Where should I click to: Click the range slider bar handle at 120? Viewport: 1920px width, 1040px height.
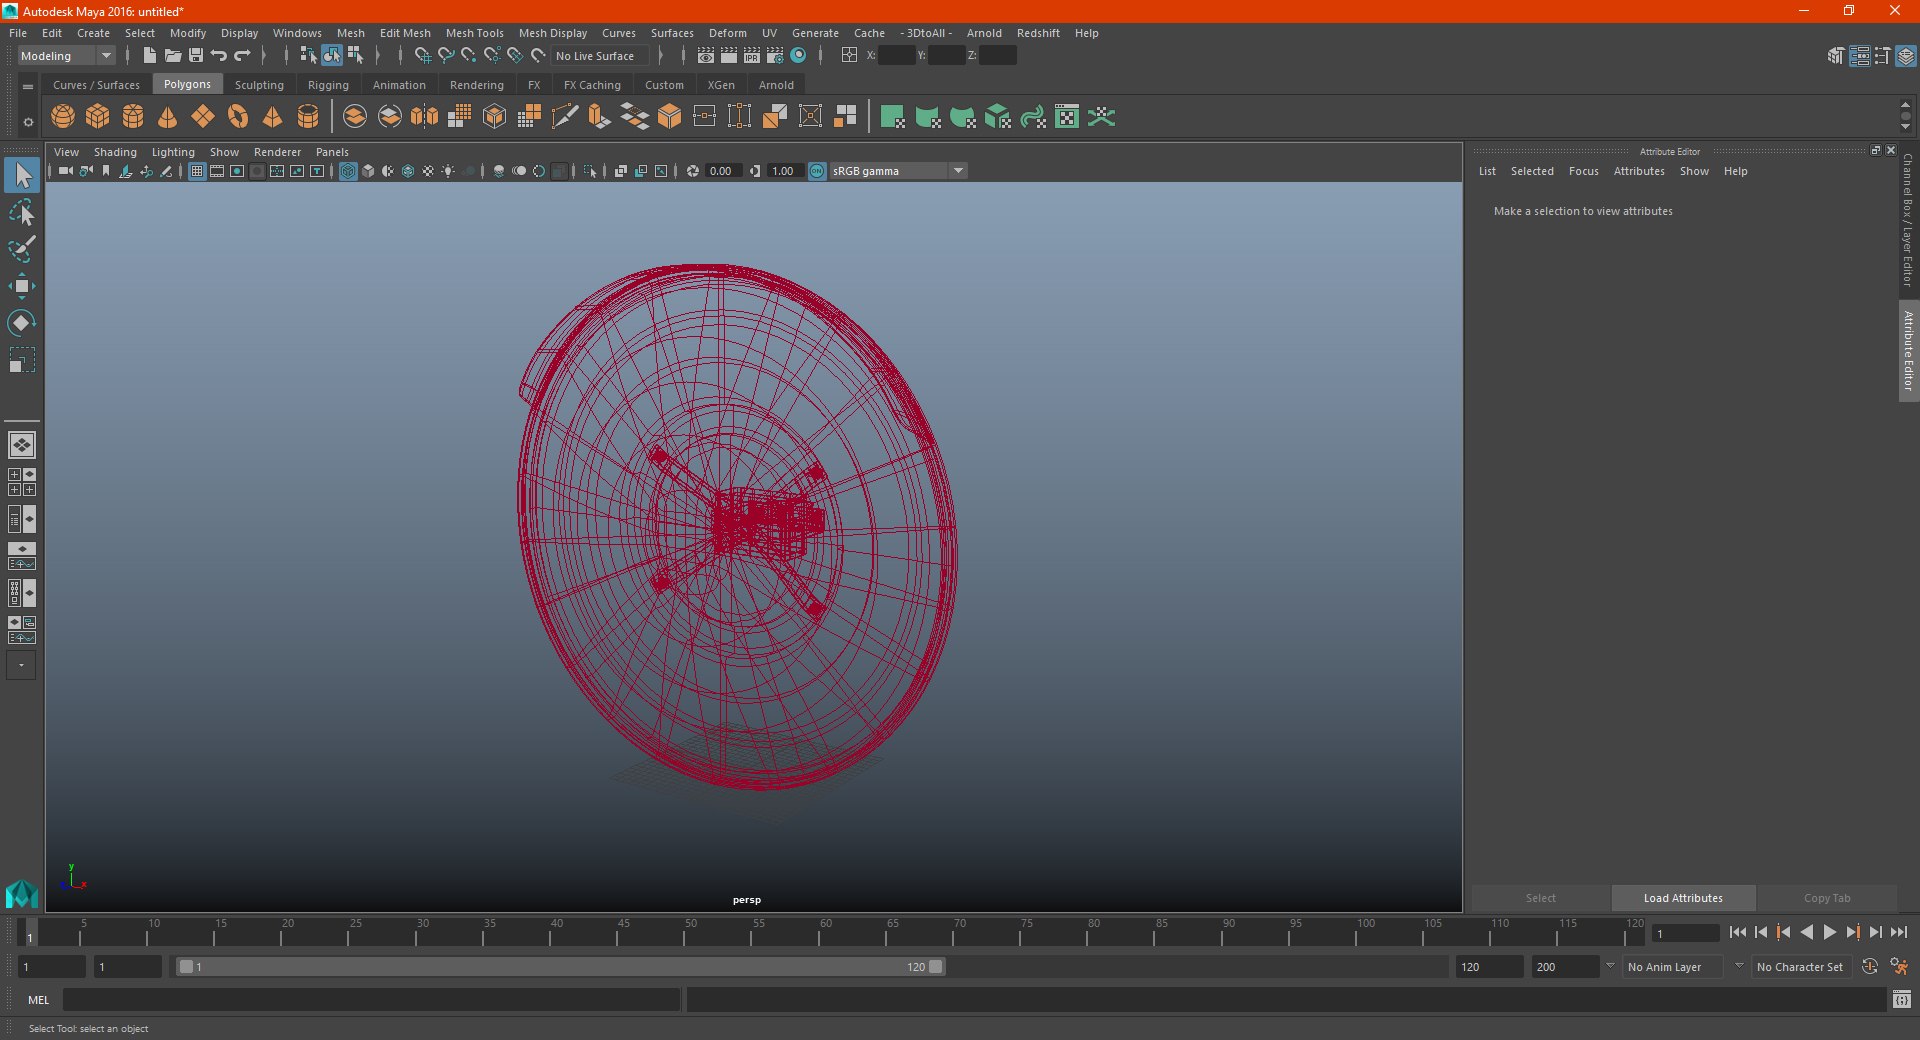pyautogui.click(x=935, y=967)
